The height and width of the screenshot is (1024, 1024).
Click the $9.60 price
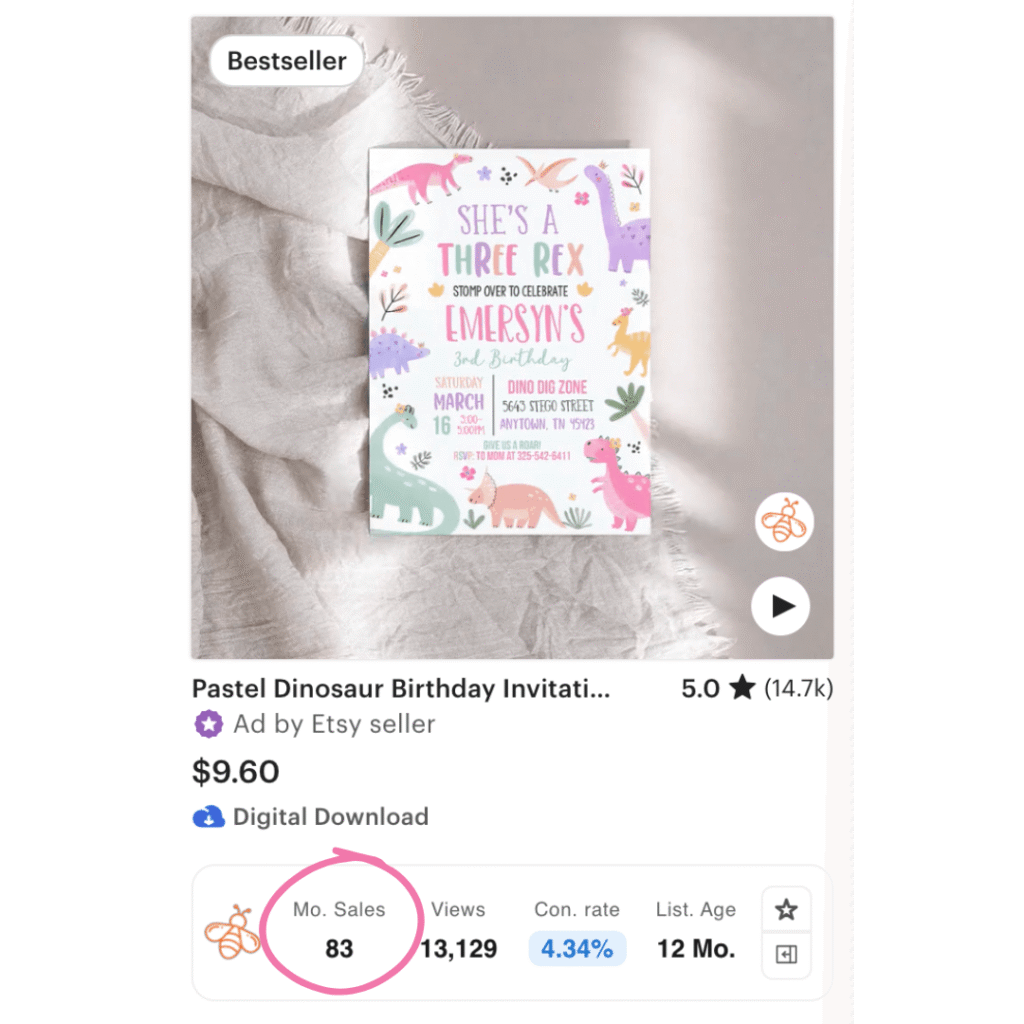[x=236, y=771]
